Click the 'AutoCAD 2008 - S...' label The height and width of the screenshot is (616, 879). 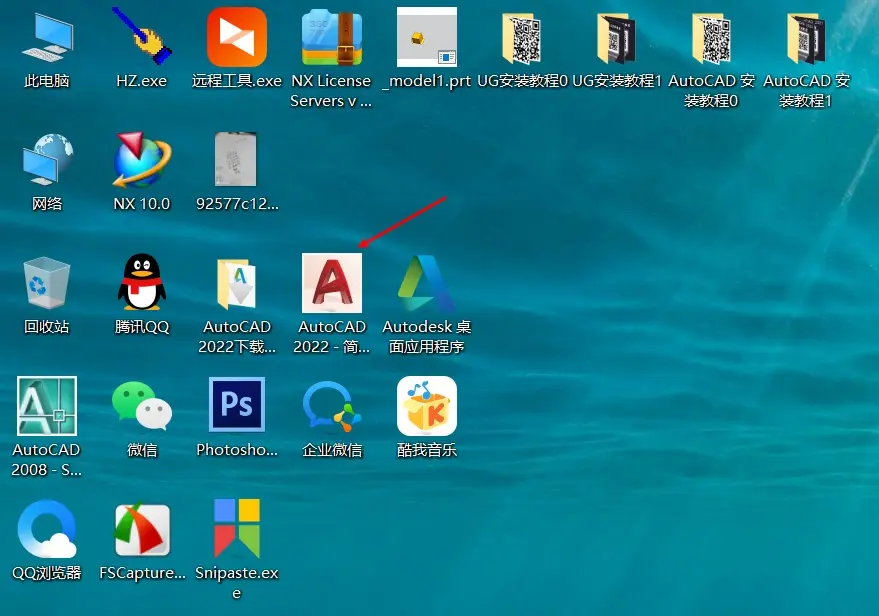pos(47,460)
